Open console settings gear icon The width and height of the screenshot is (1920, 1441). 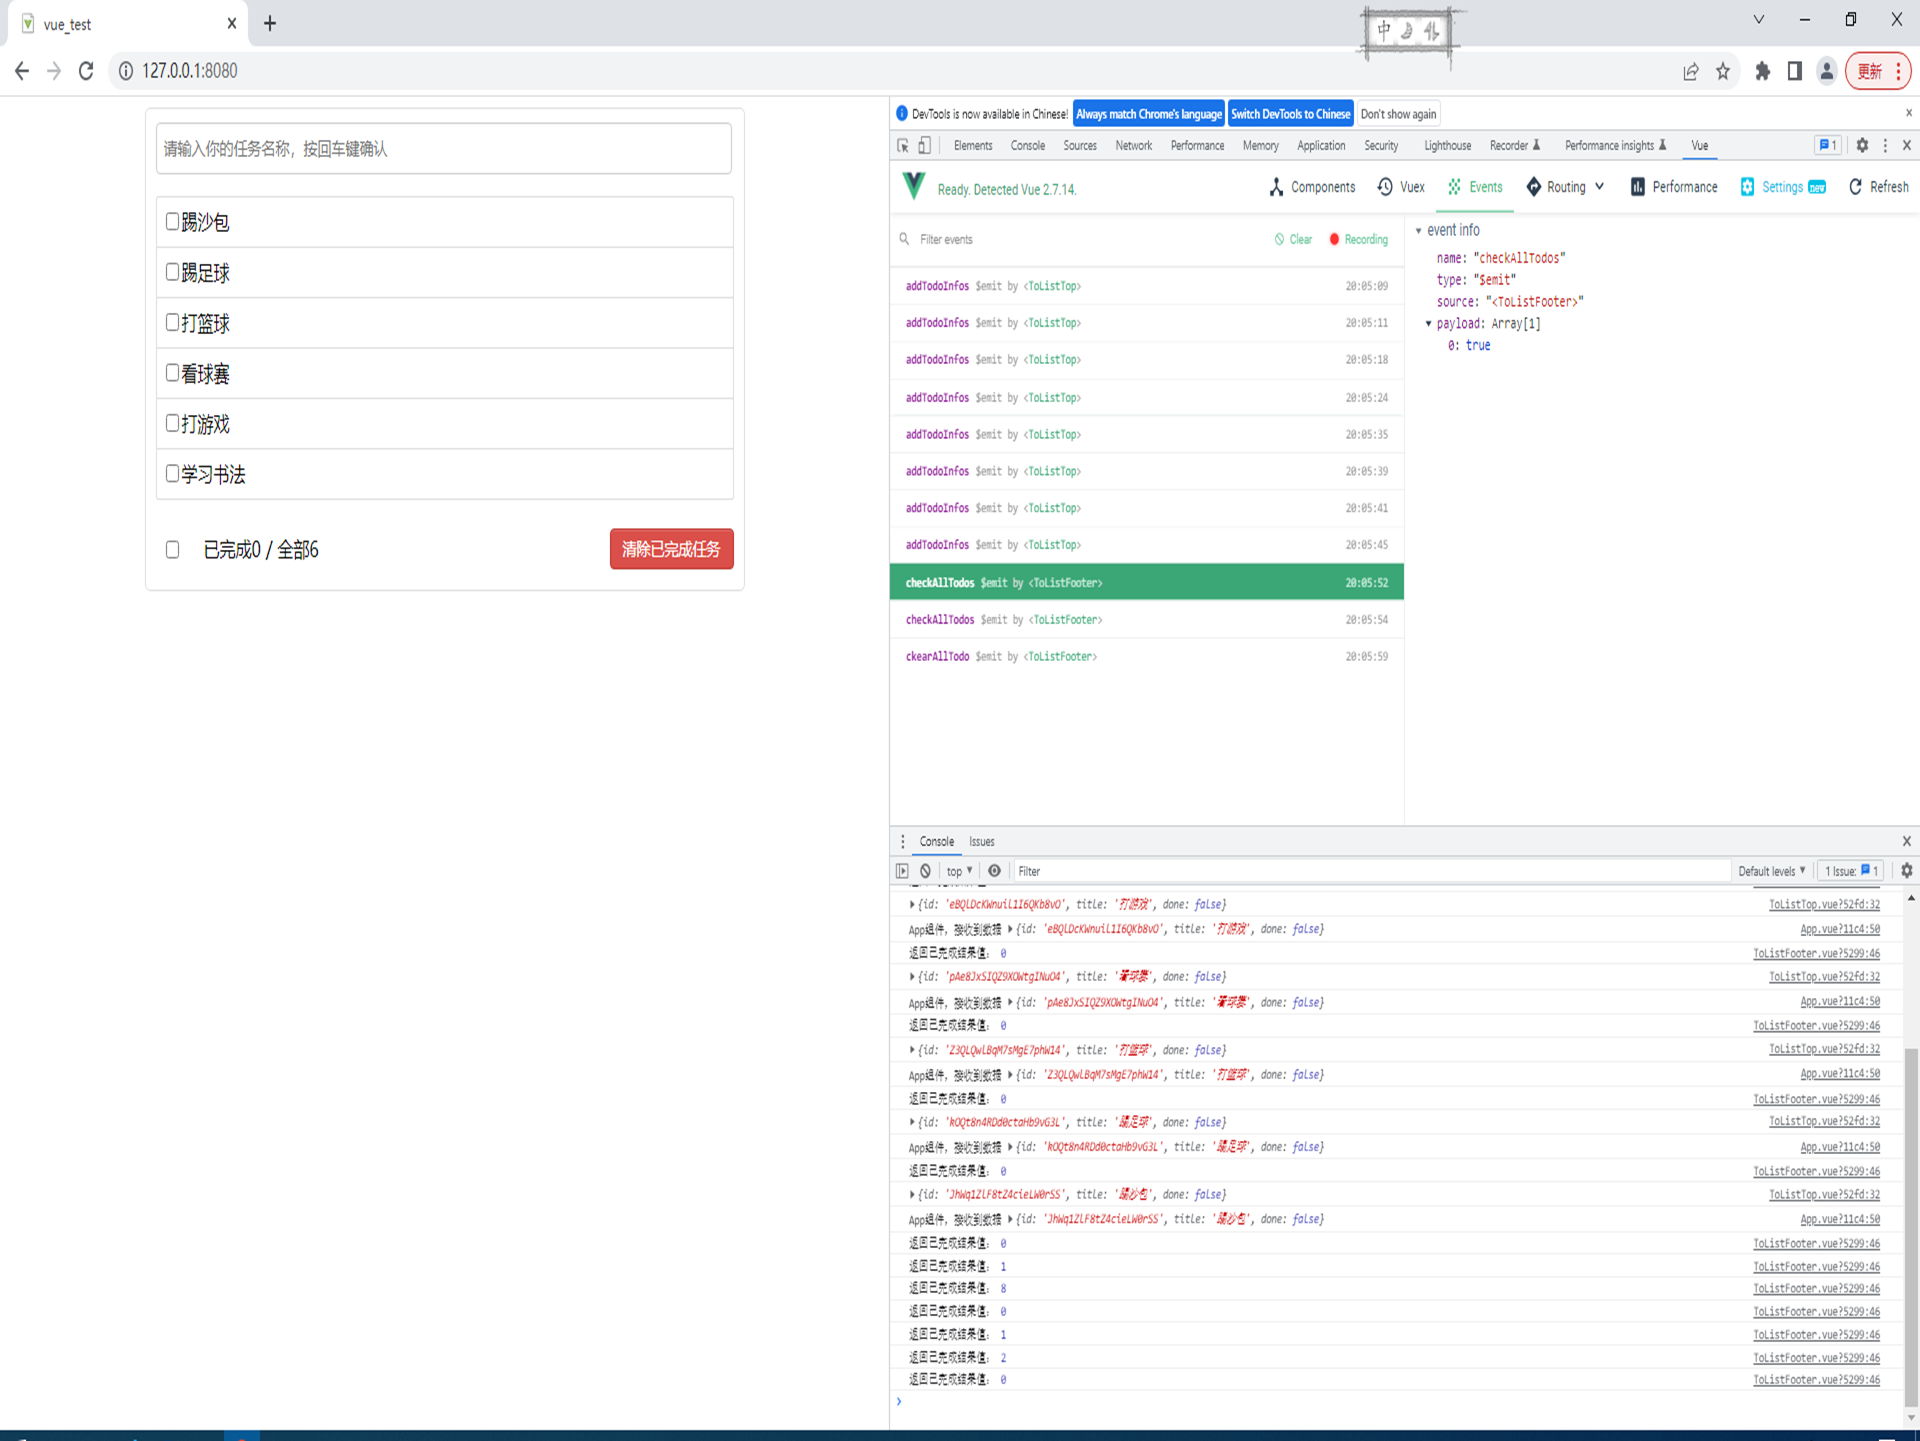click(1907, 871)
